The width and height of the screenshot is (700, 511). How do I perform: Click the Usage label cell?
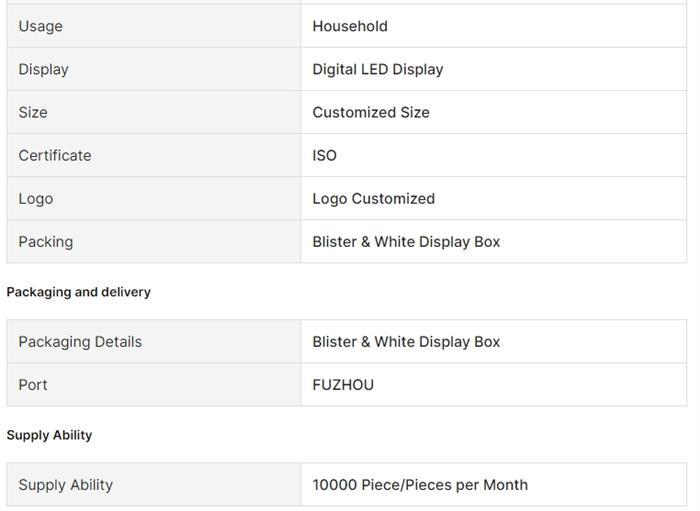tap(40, 26)
